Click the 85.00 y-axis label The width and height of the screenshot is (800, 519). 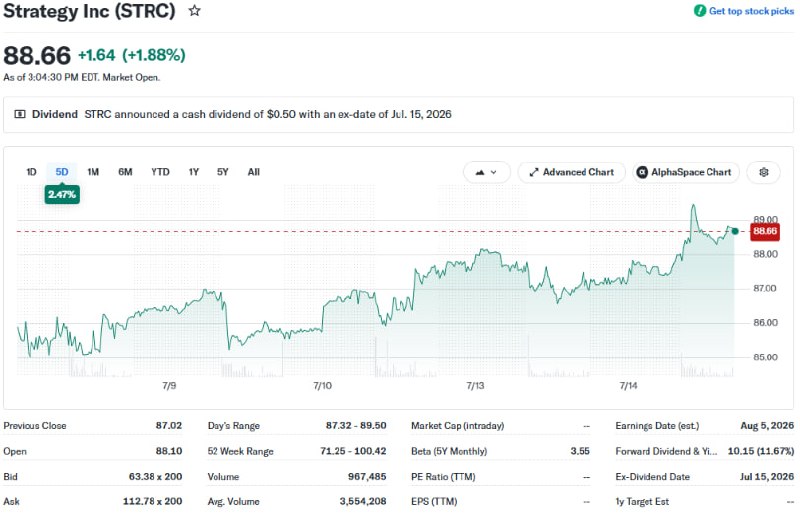(x=765, y=357)
